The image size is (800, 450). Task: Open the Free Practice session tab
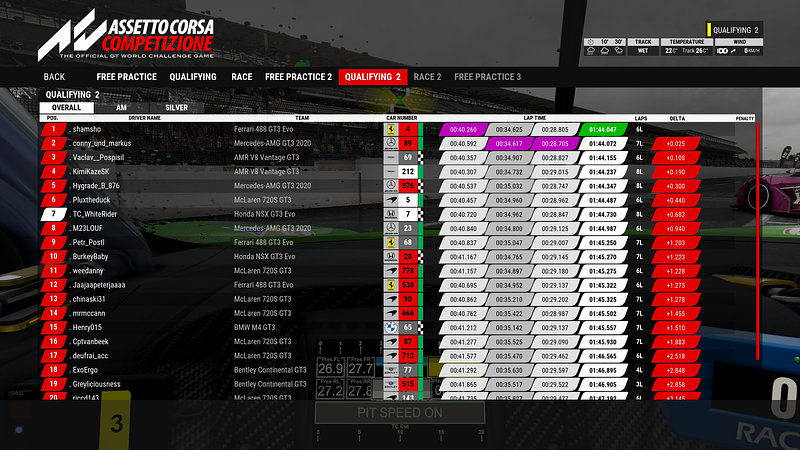point(127,77)
